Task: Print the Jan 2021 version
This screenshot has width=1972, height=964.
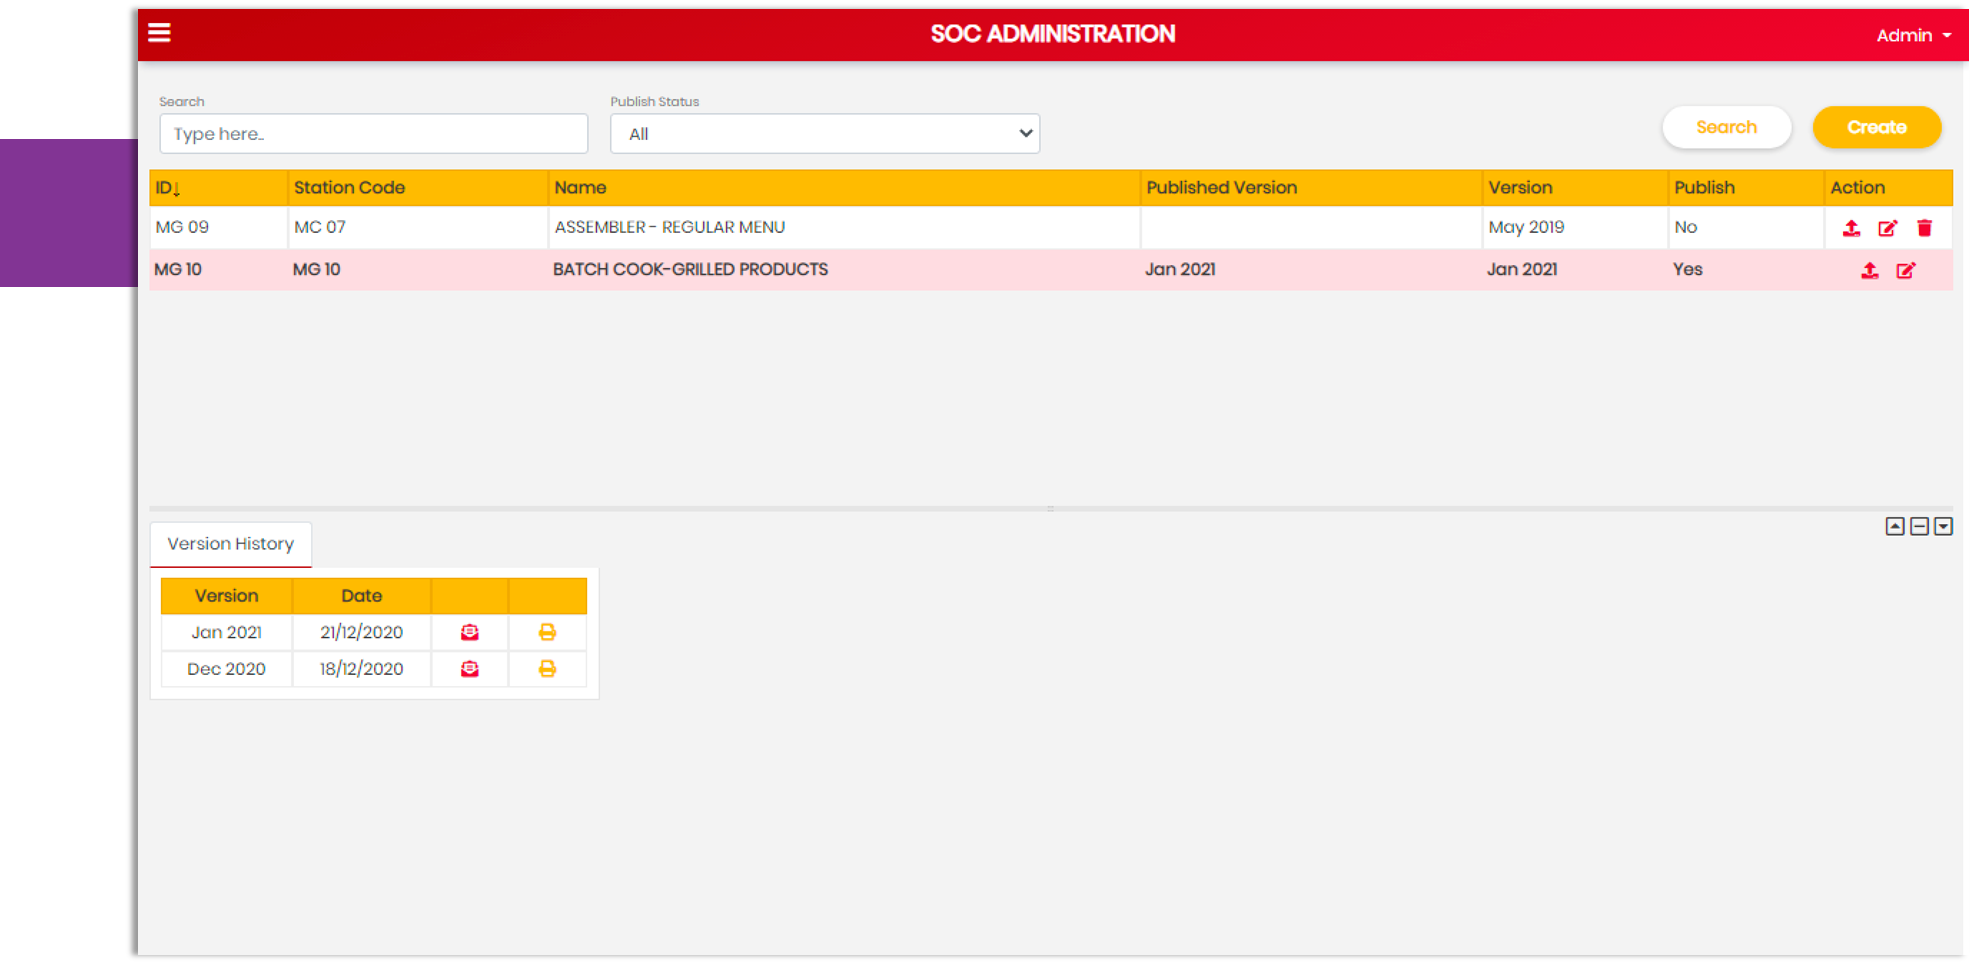Action: [x=547, y=632]
